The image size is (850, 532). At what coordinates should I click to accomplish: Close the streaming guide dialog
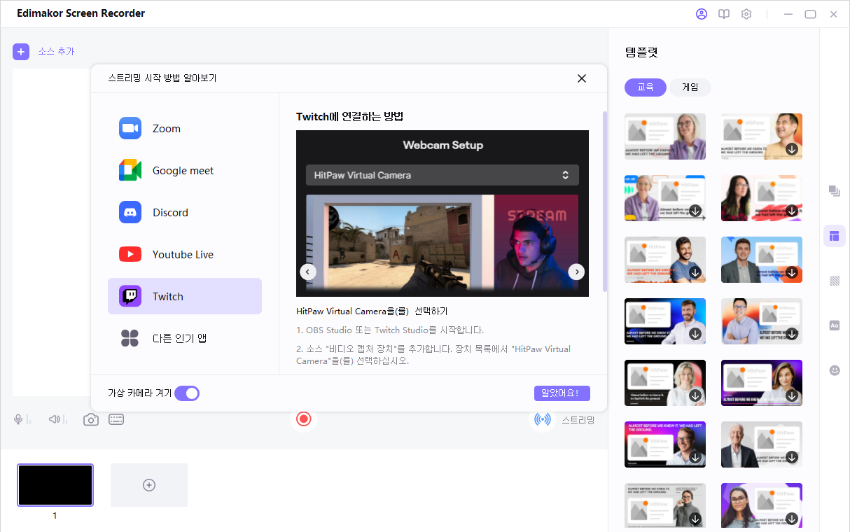click(582, 79)
